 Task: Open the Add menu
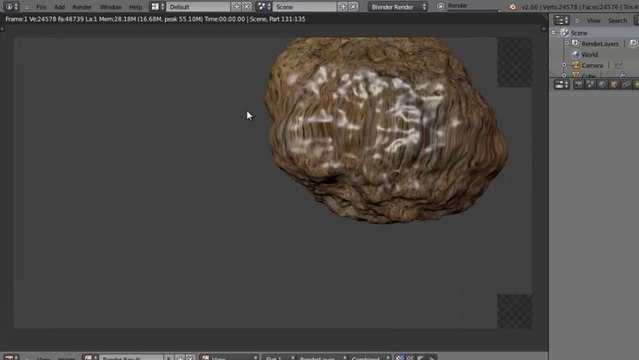[x=59, y=7]
